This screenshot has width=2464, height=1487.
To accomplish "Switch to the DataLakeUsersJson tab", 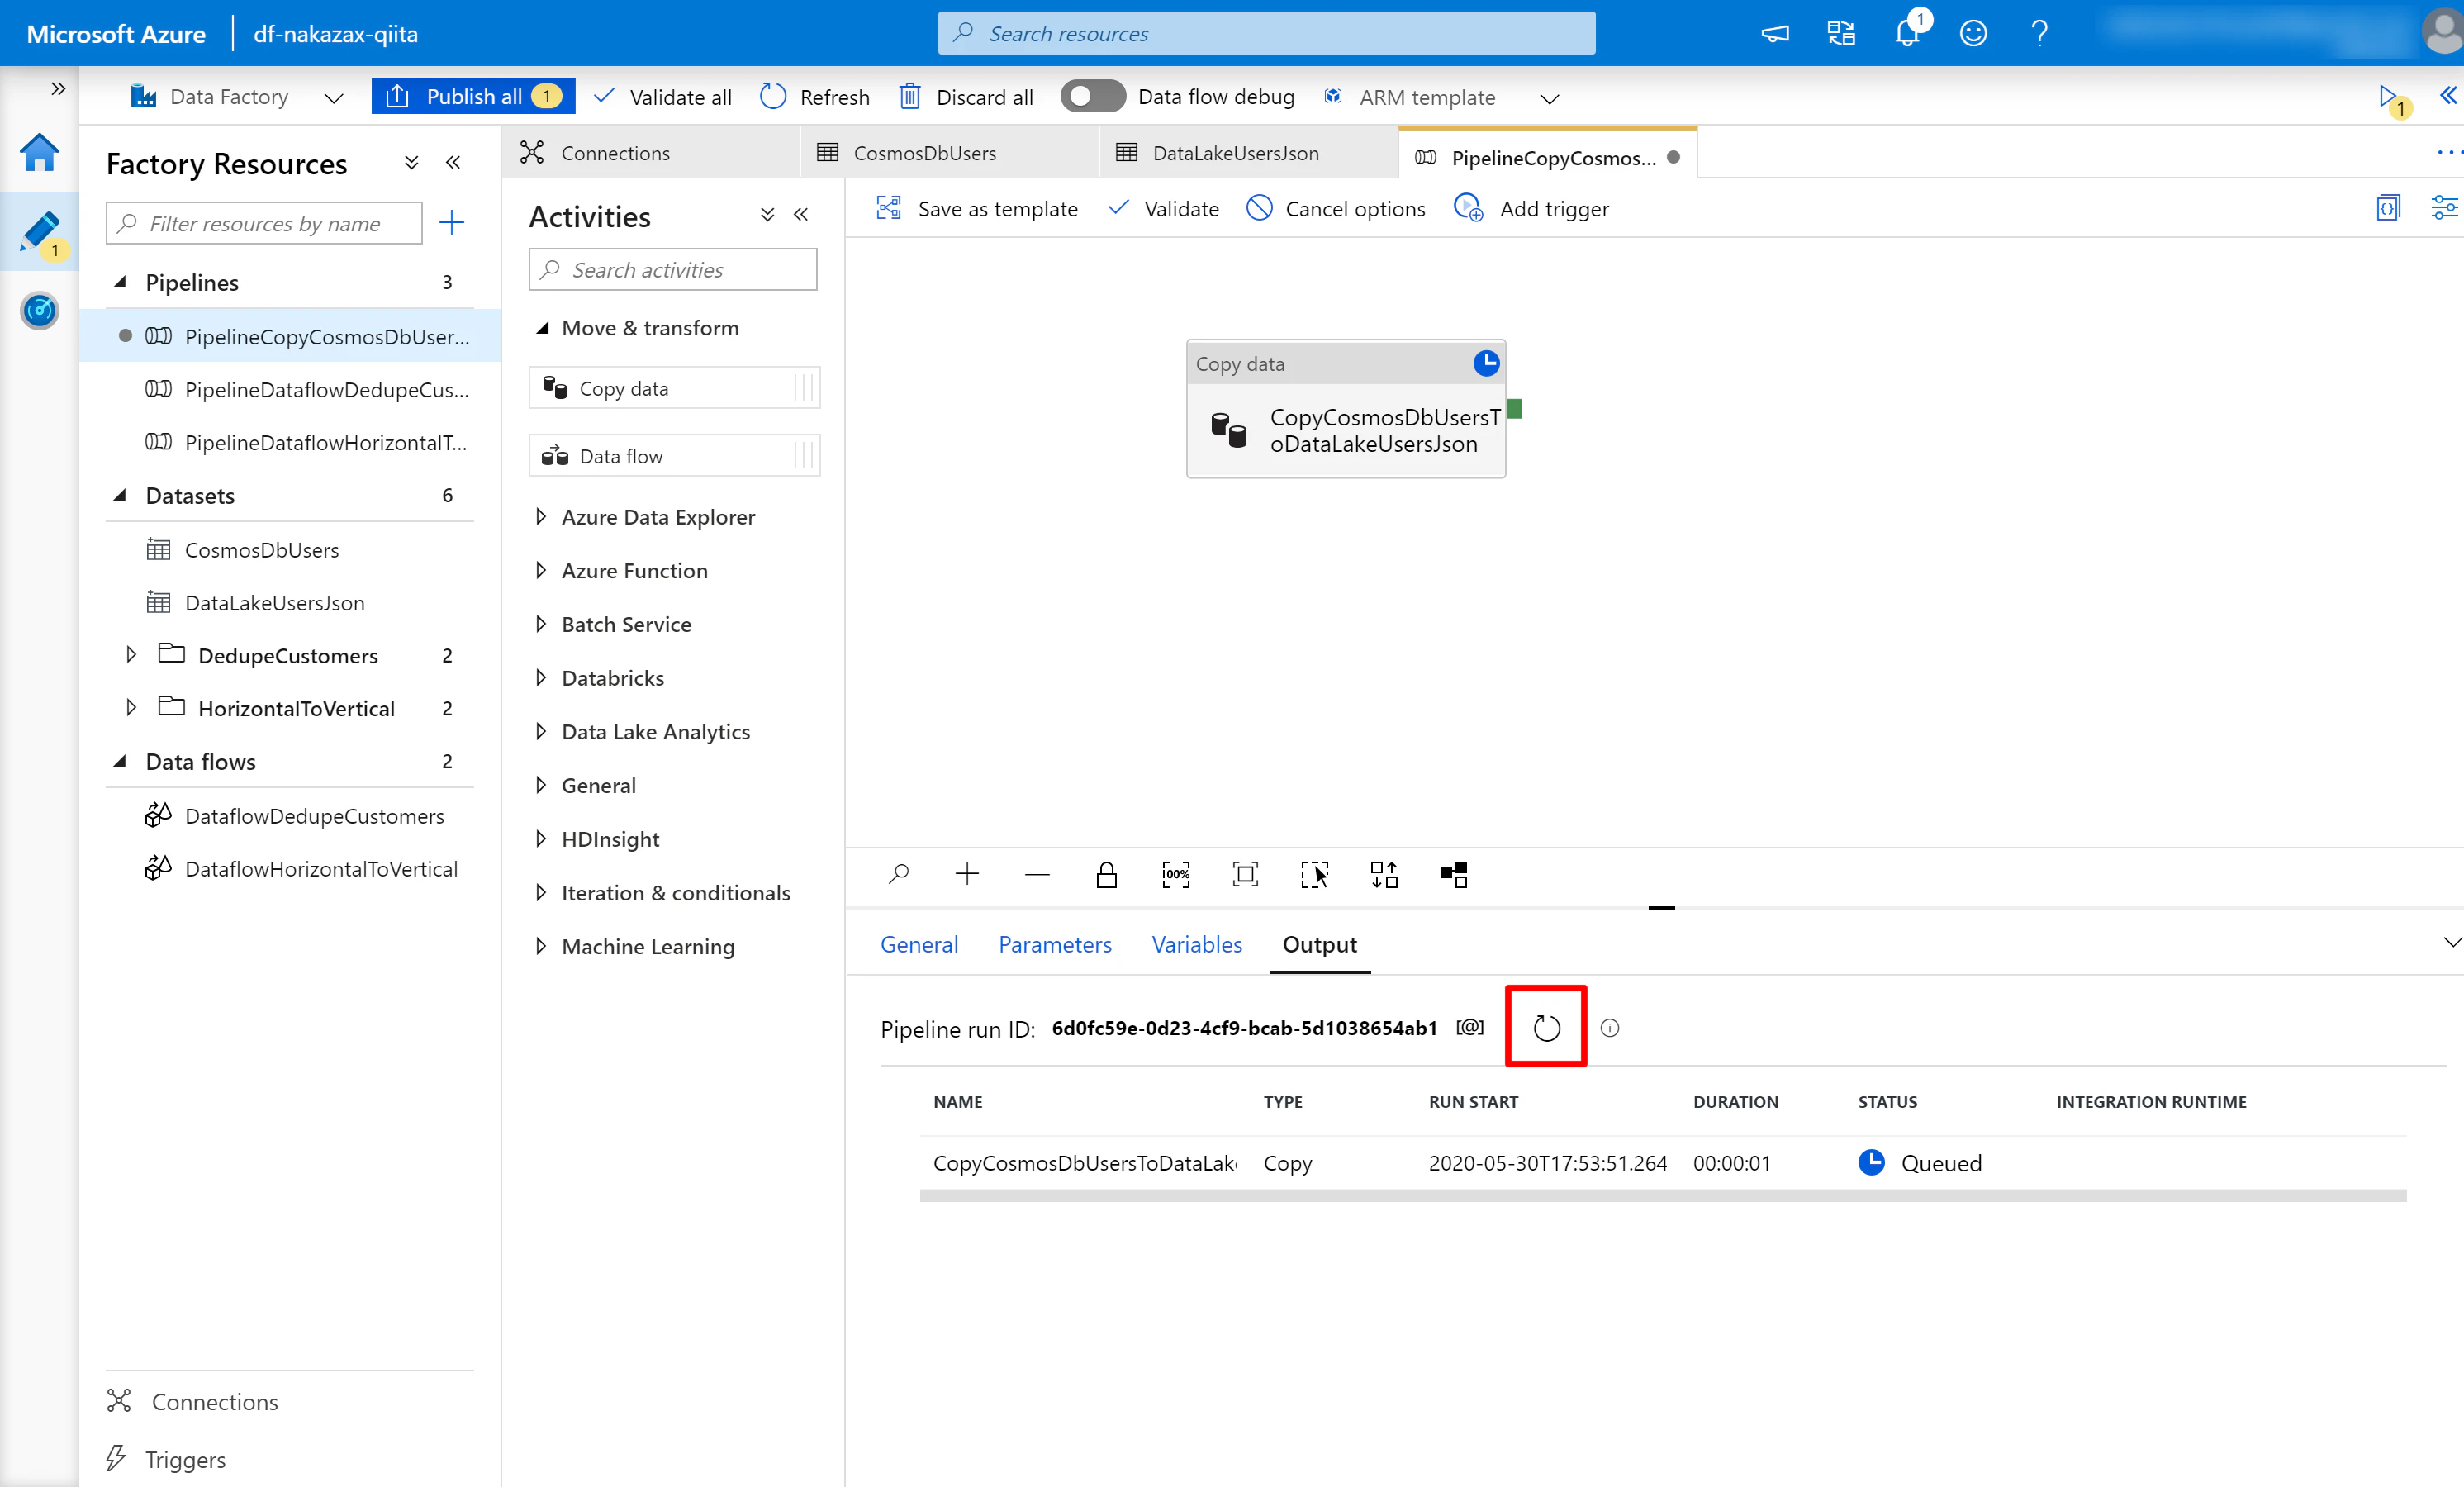I will click(x=1248, y=153).
